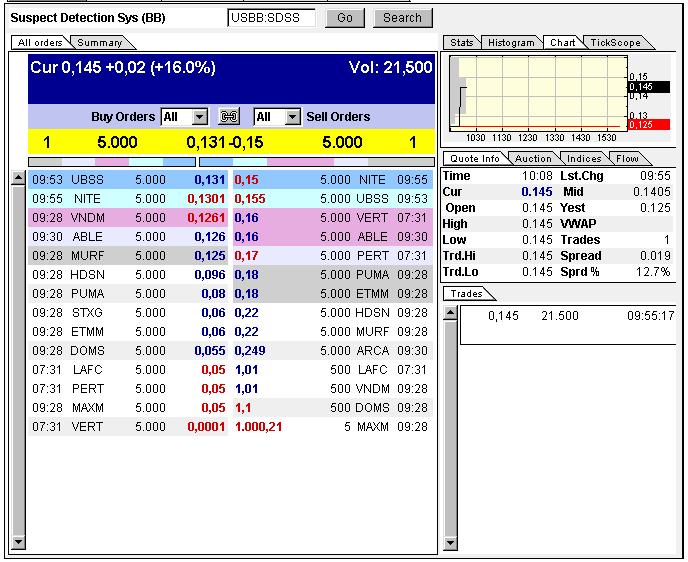Open the Buy Orders All dropdown

(184, 117)
